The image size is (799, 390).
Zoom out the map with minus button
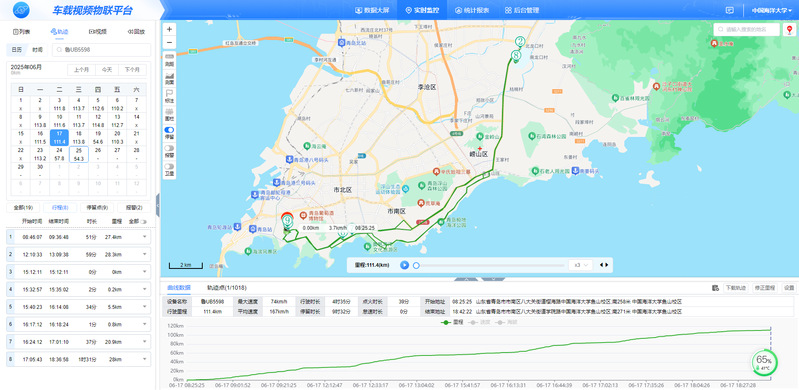169,43
